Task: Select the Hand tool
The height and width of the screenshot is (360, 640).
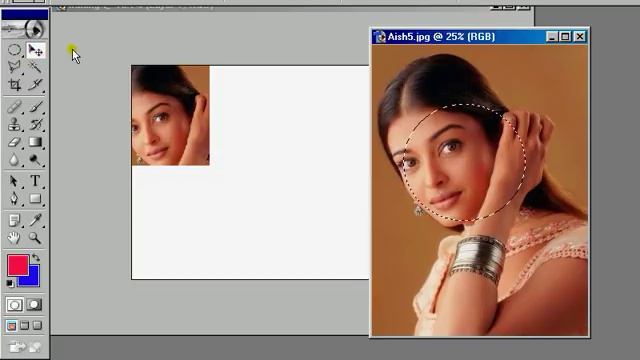Action: pos(14,238)
